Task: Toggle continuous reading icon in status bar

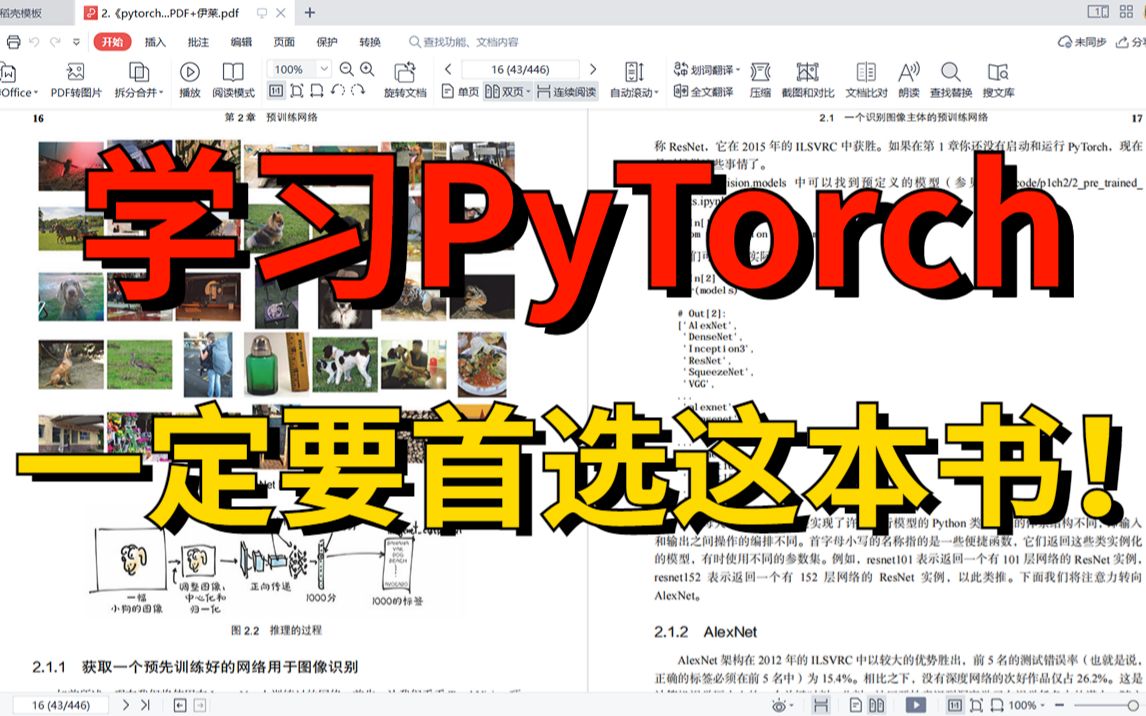Action: 821,706
